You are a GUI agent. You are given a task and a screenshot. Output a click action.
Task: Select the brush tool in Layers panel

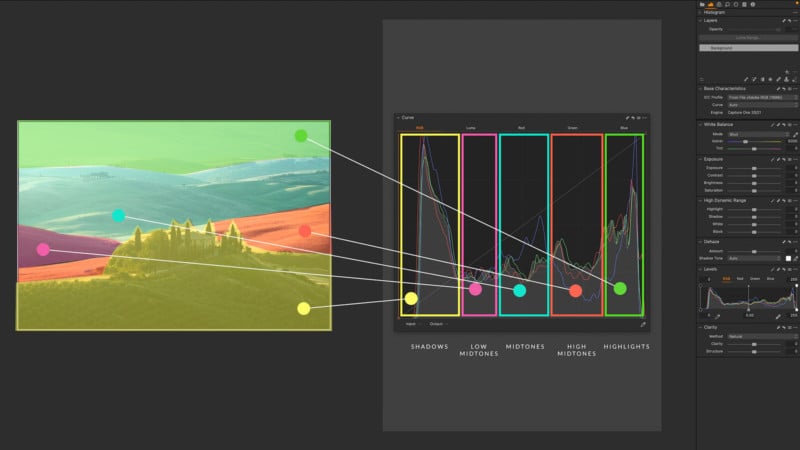(x=748, y=79)
